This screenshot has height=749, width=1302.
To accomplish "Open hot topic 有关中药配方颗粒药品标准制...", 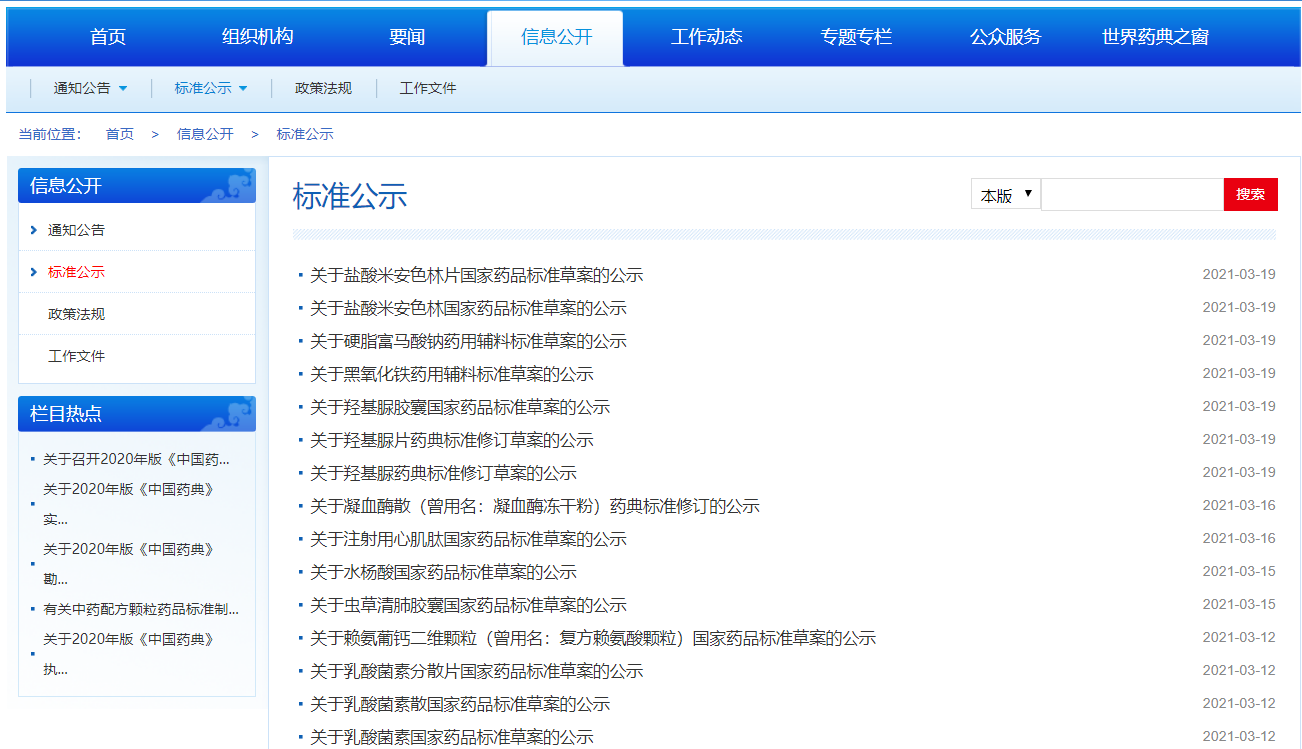I will 141,609.
